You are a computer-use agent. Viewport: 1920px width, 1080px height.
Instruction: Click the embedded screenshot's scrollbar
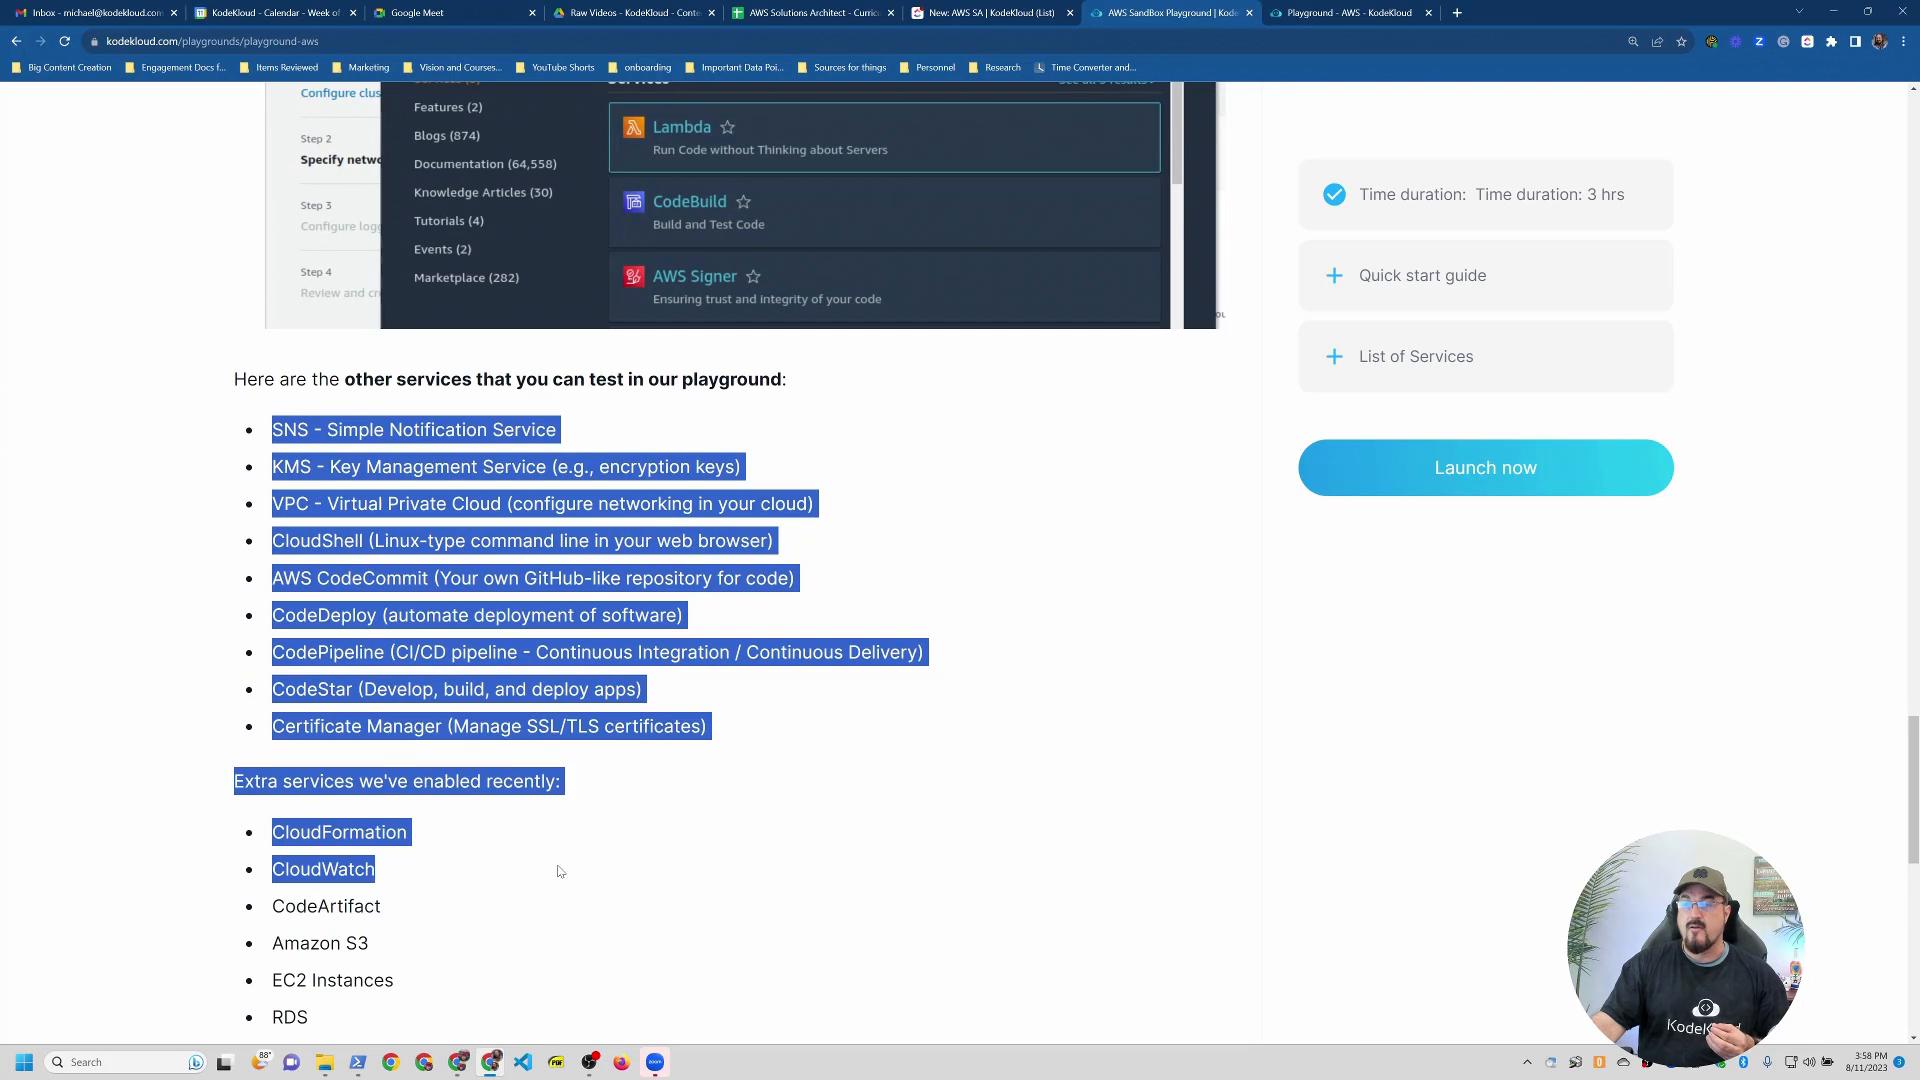[x=1177, y=134]
